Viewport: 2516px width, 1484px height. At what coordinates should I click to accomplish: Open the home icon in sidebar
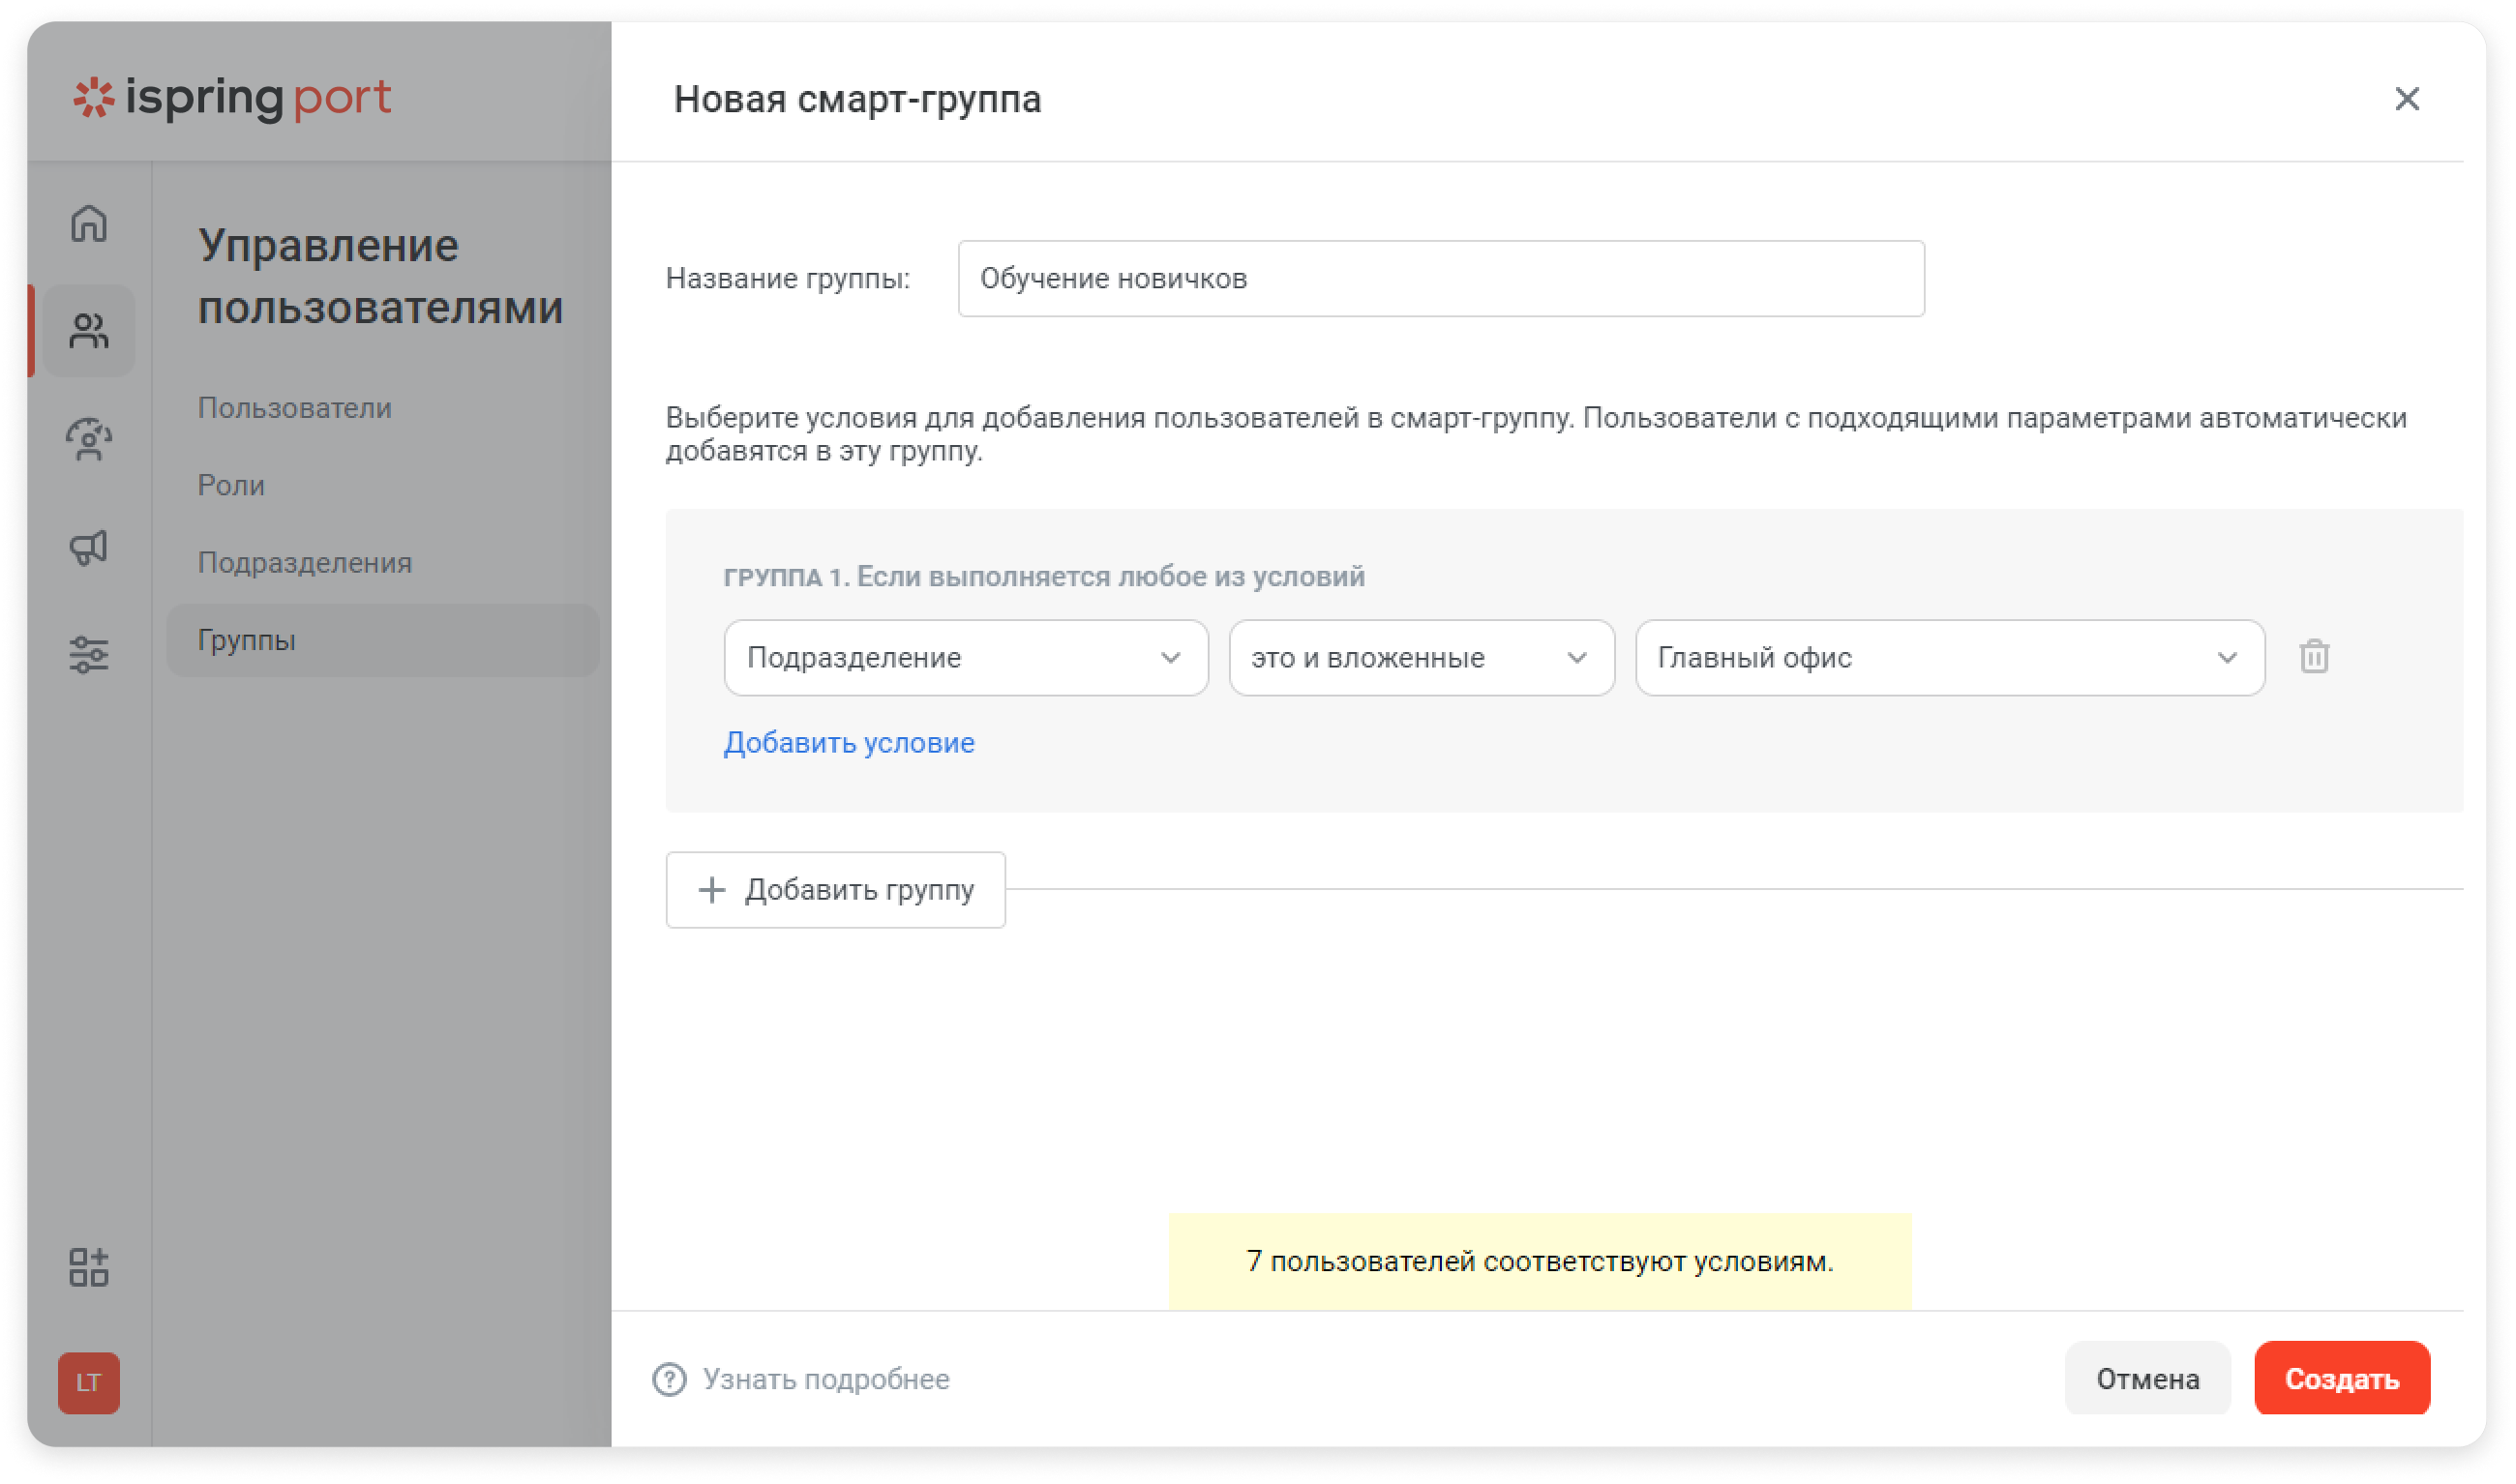89,223
